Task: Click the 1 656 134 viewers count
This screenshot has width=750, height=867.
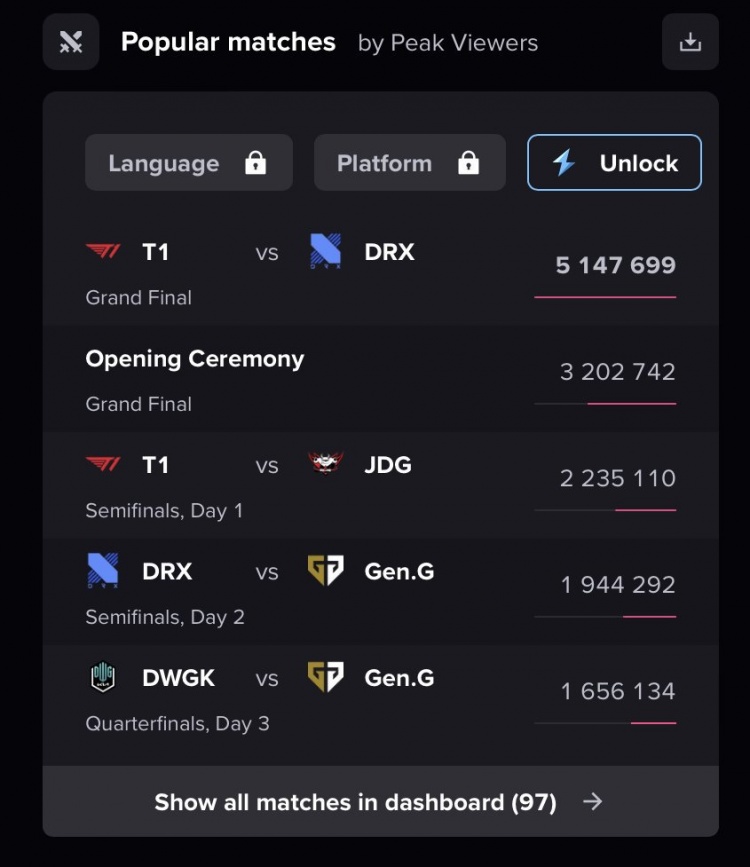Action: (x=617, y=691)
